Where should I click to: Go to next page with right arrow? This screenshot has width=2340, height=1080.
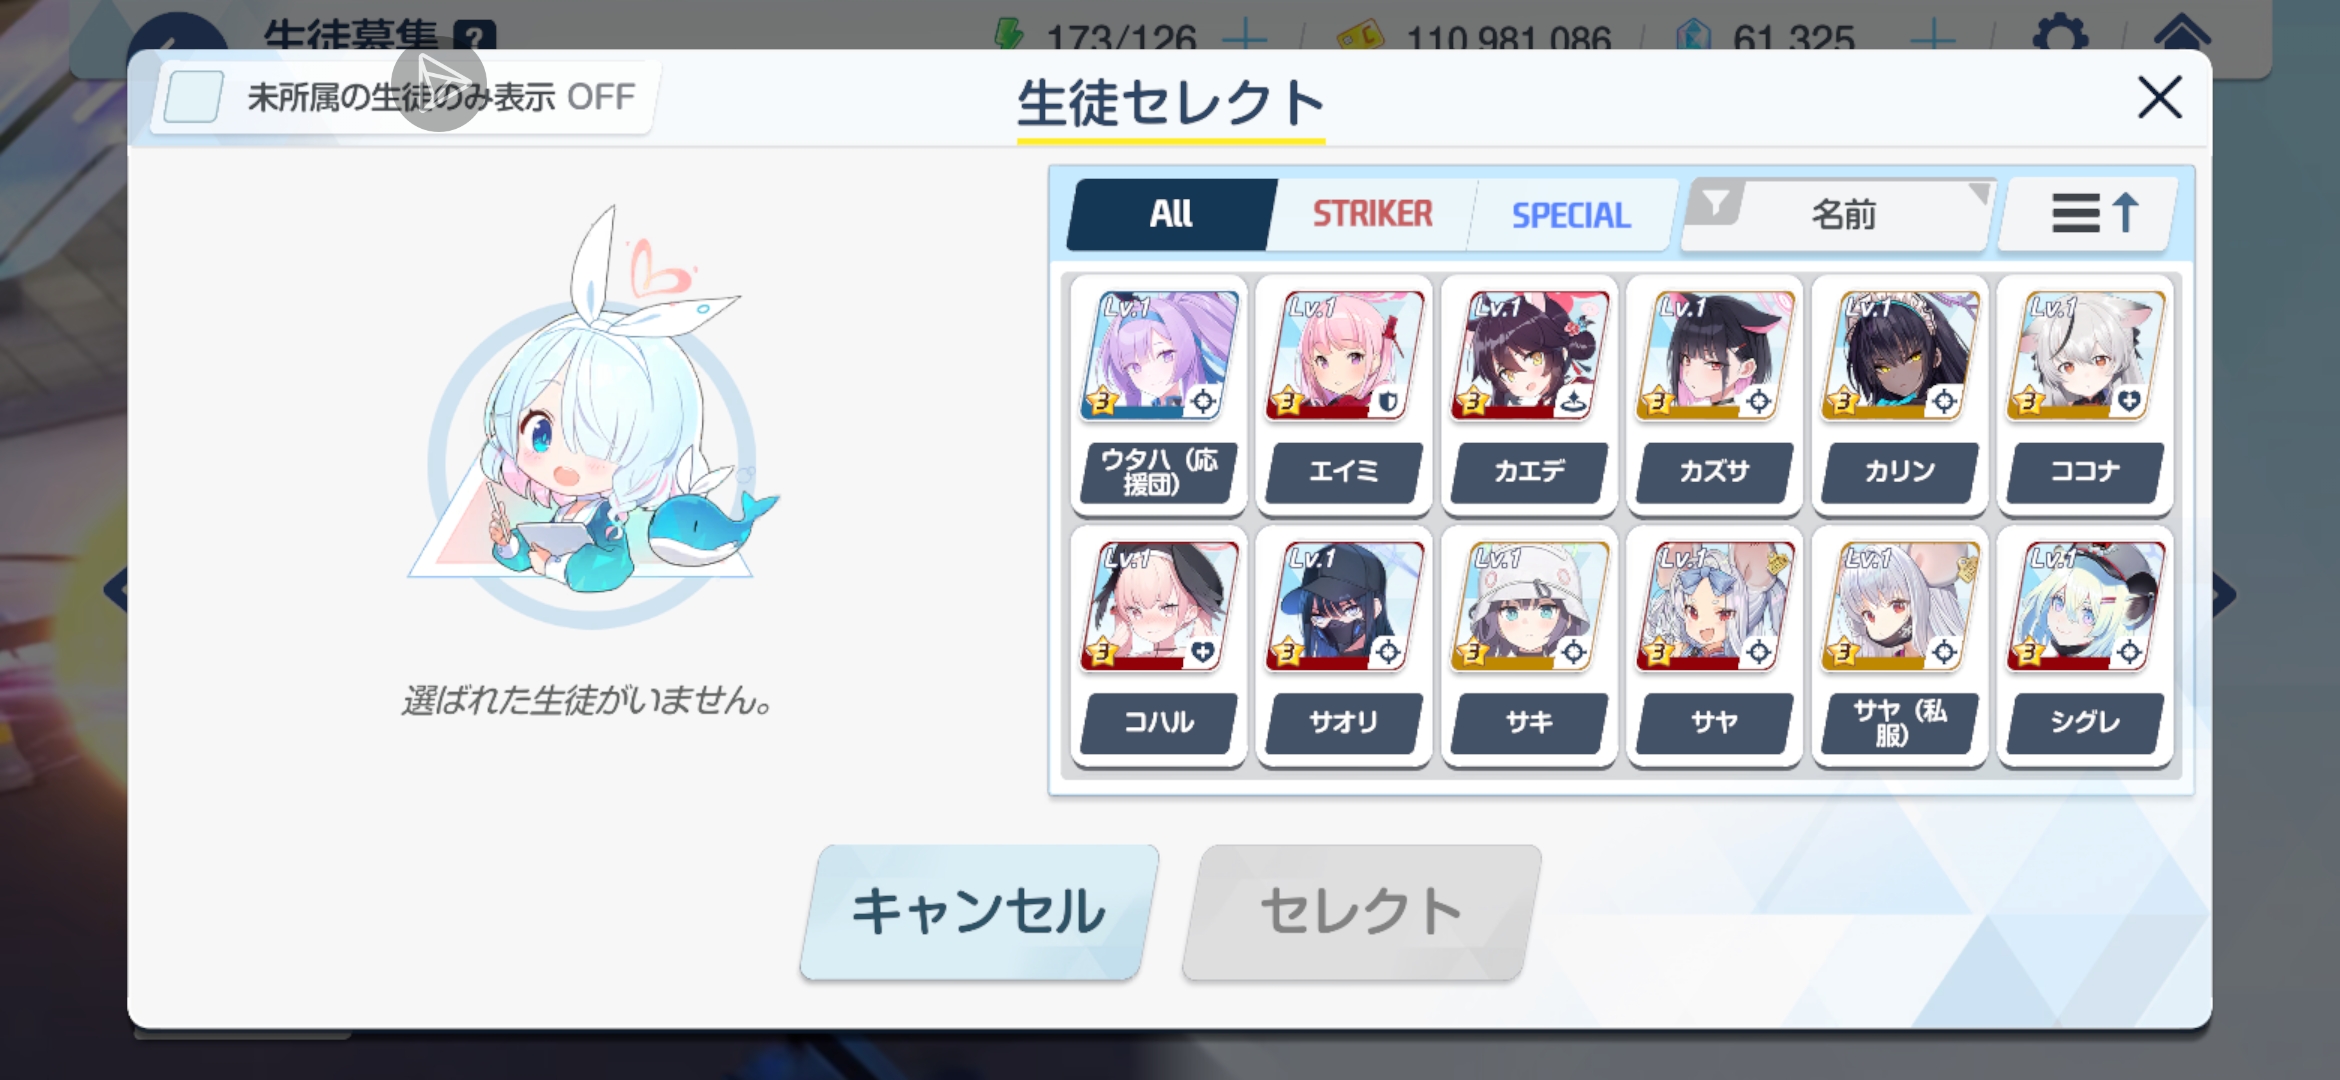[2224, 594]
